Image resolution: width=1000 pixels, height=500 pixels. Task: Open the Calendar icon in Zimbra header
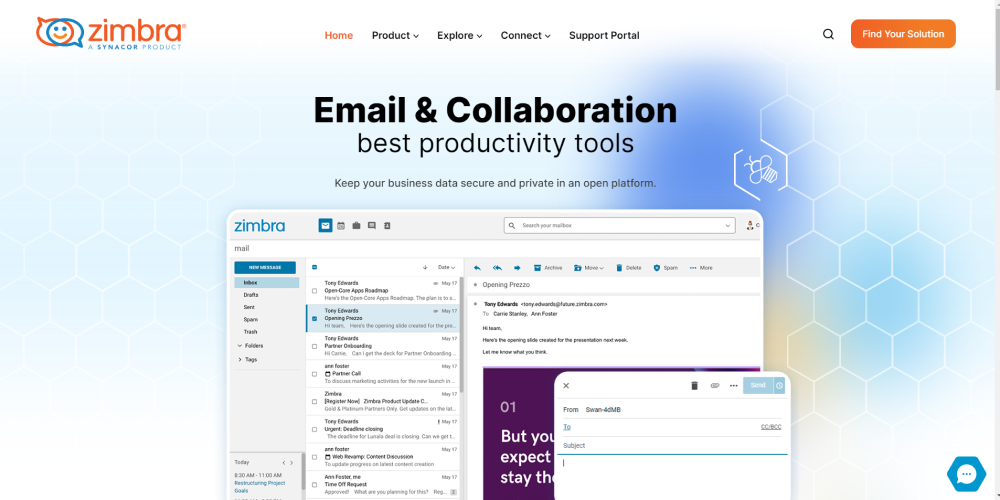click(x=341, y=226)
